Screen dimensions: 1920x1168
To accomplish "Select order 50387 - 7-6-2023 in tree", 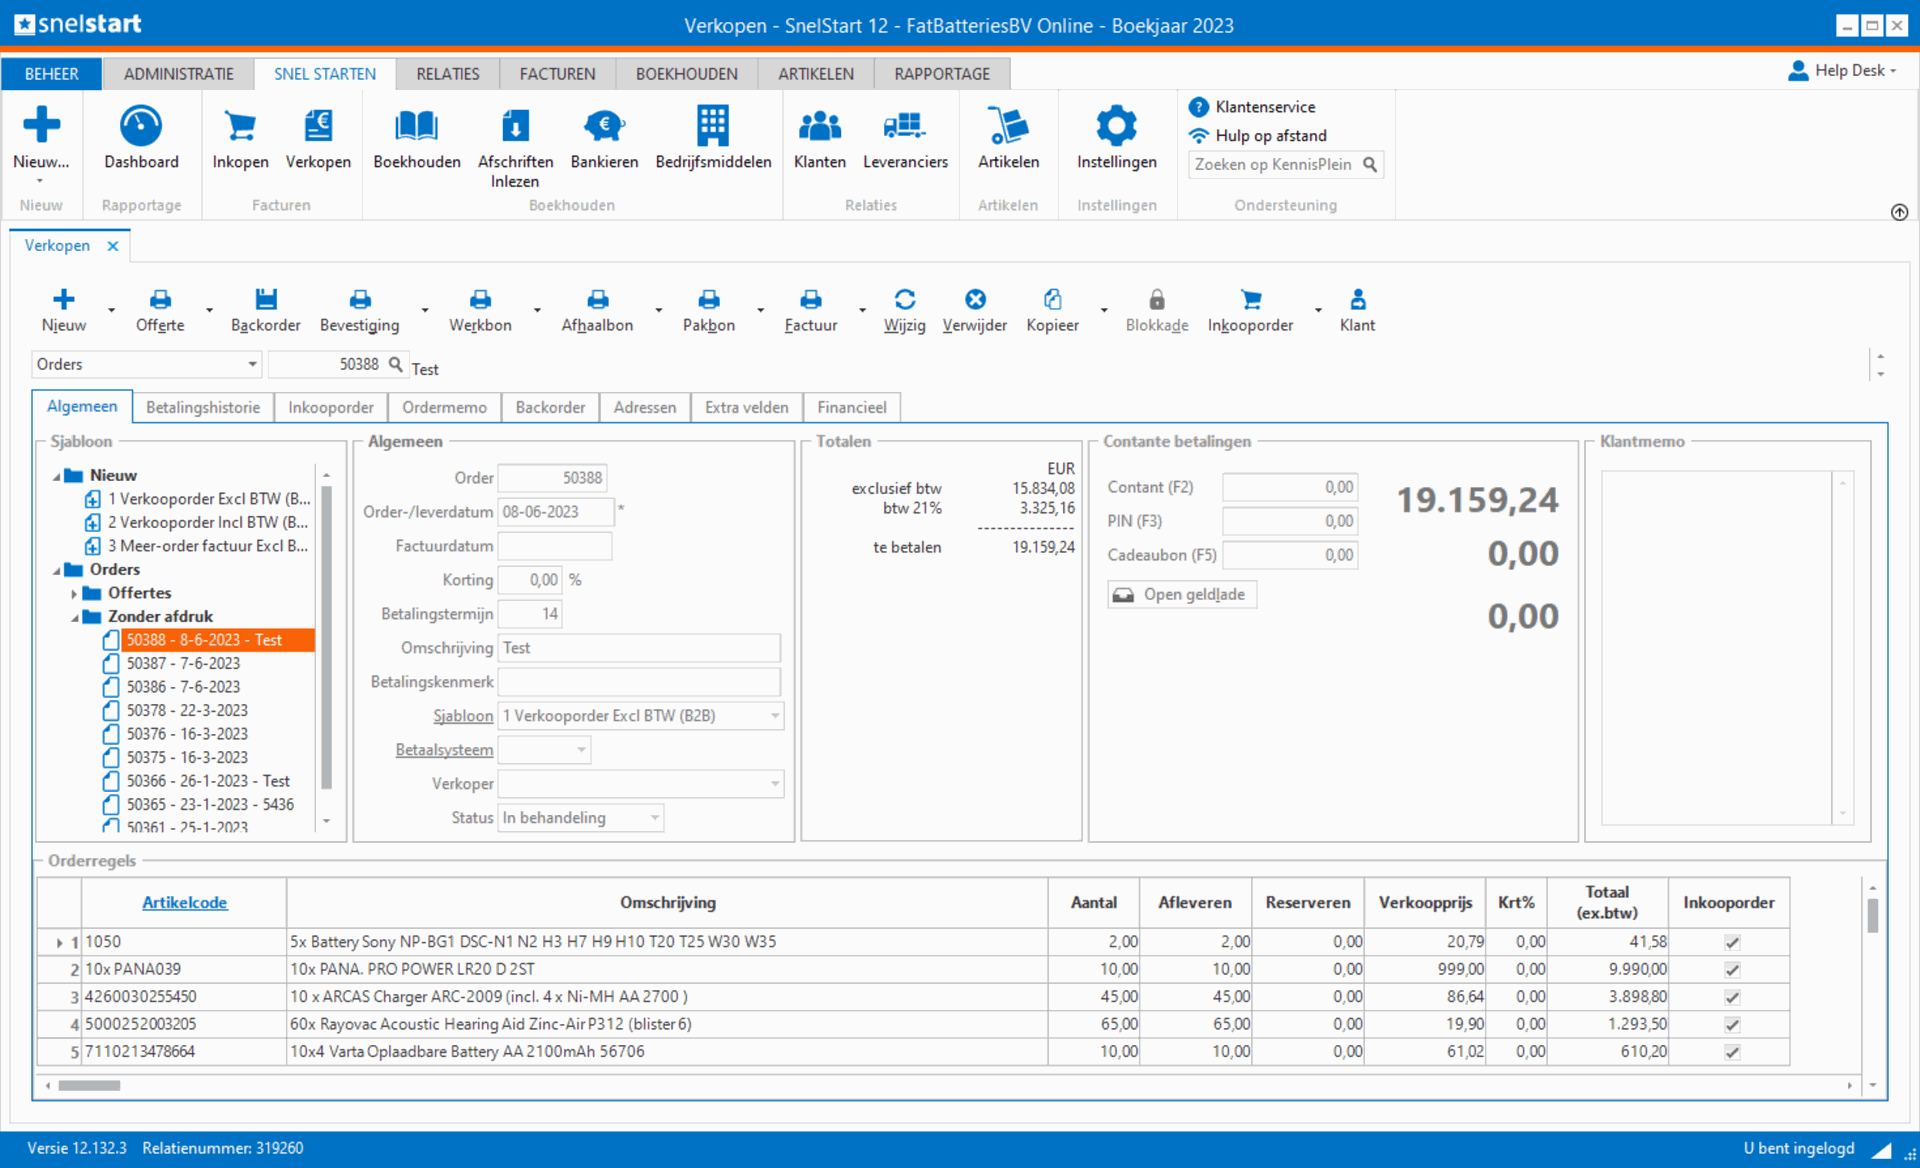I will [x=183, y=664].
